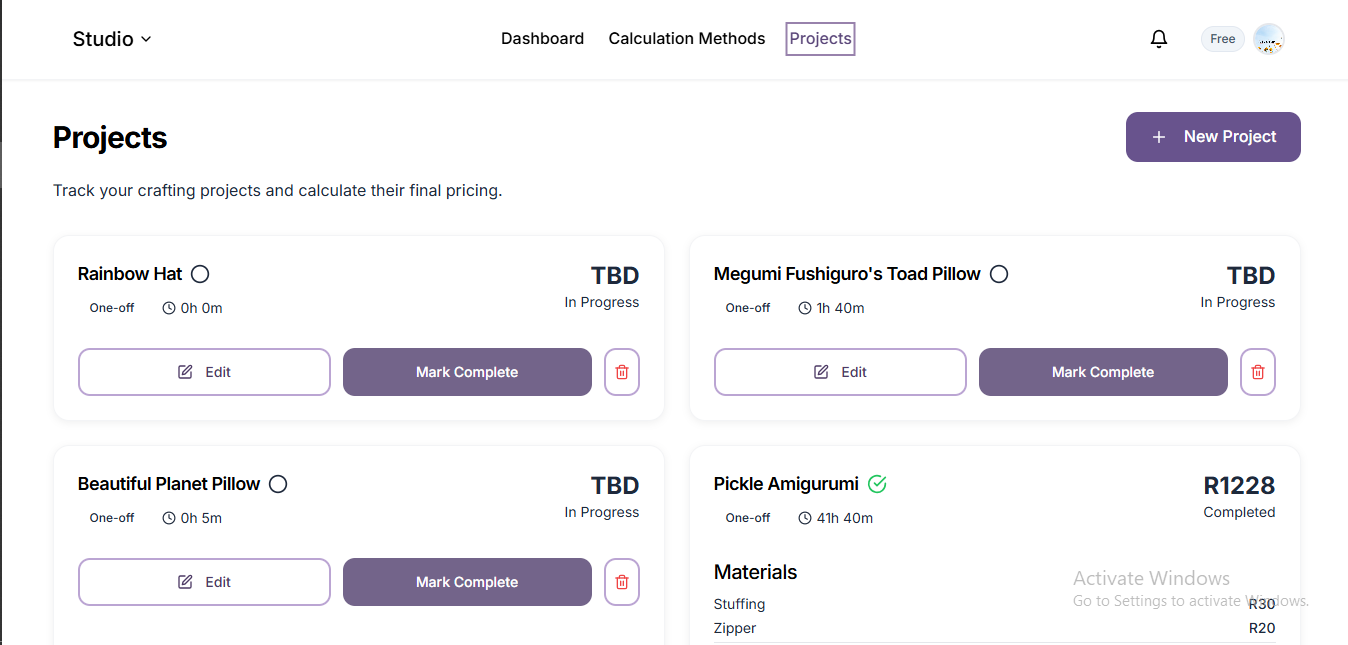Click the notification bell icon
Screen dimensions: 1348x645
click(x=1159, y=39)
